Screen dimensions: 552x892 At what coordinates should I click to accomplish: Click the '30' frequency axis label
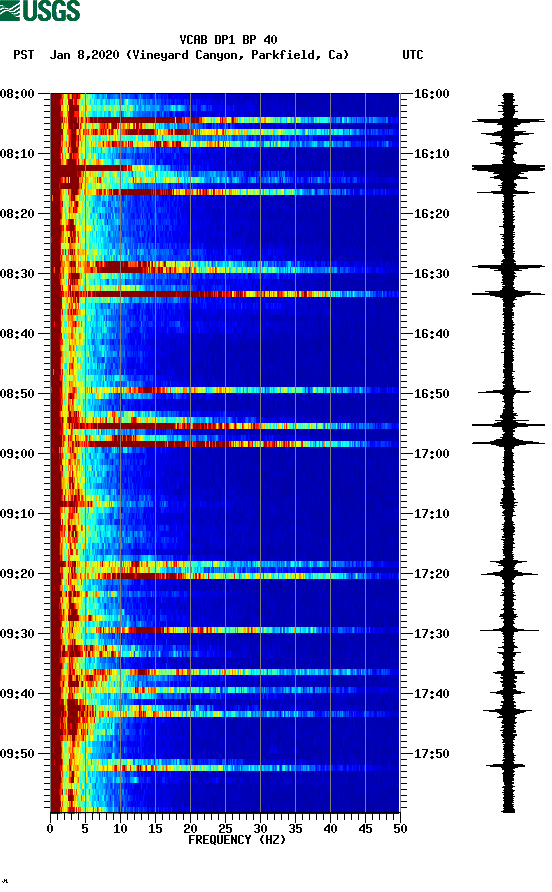pos(260,829)
